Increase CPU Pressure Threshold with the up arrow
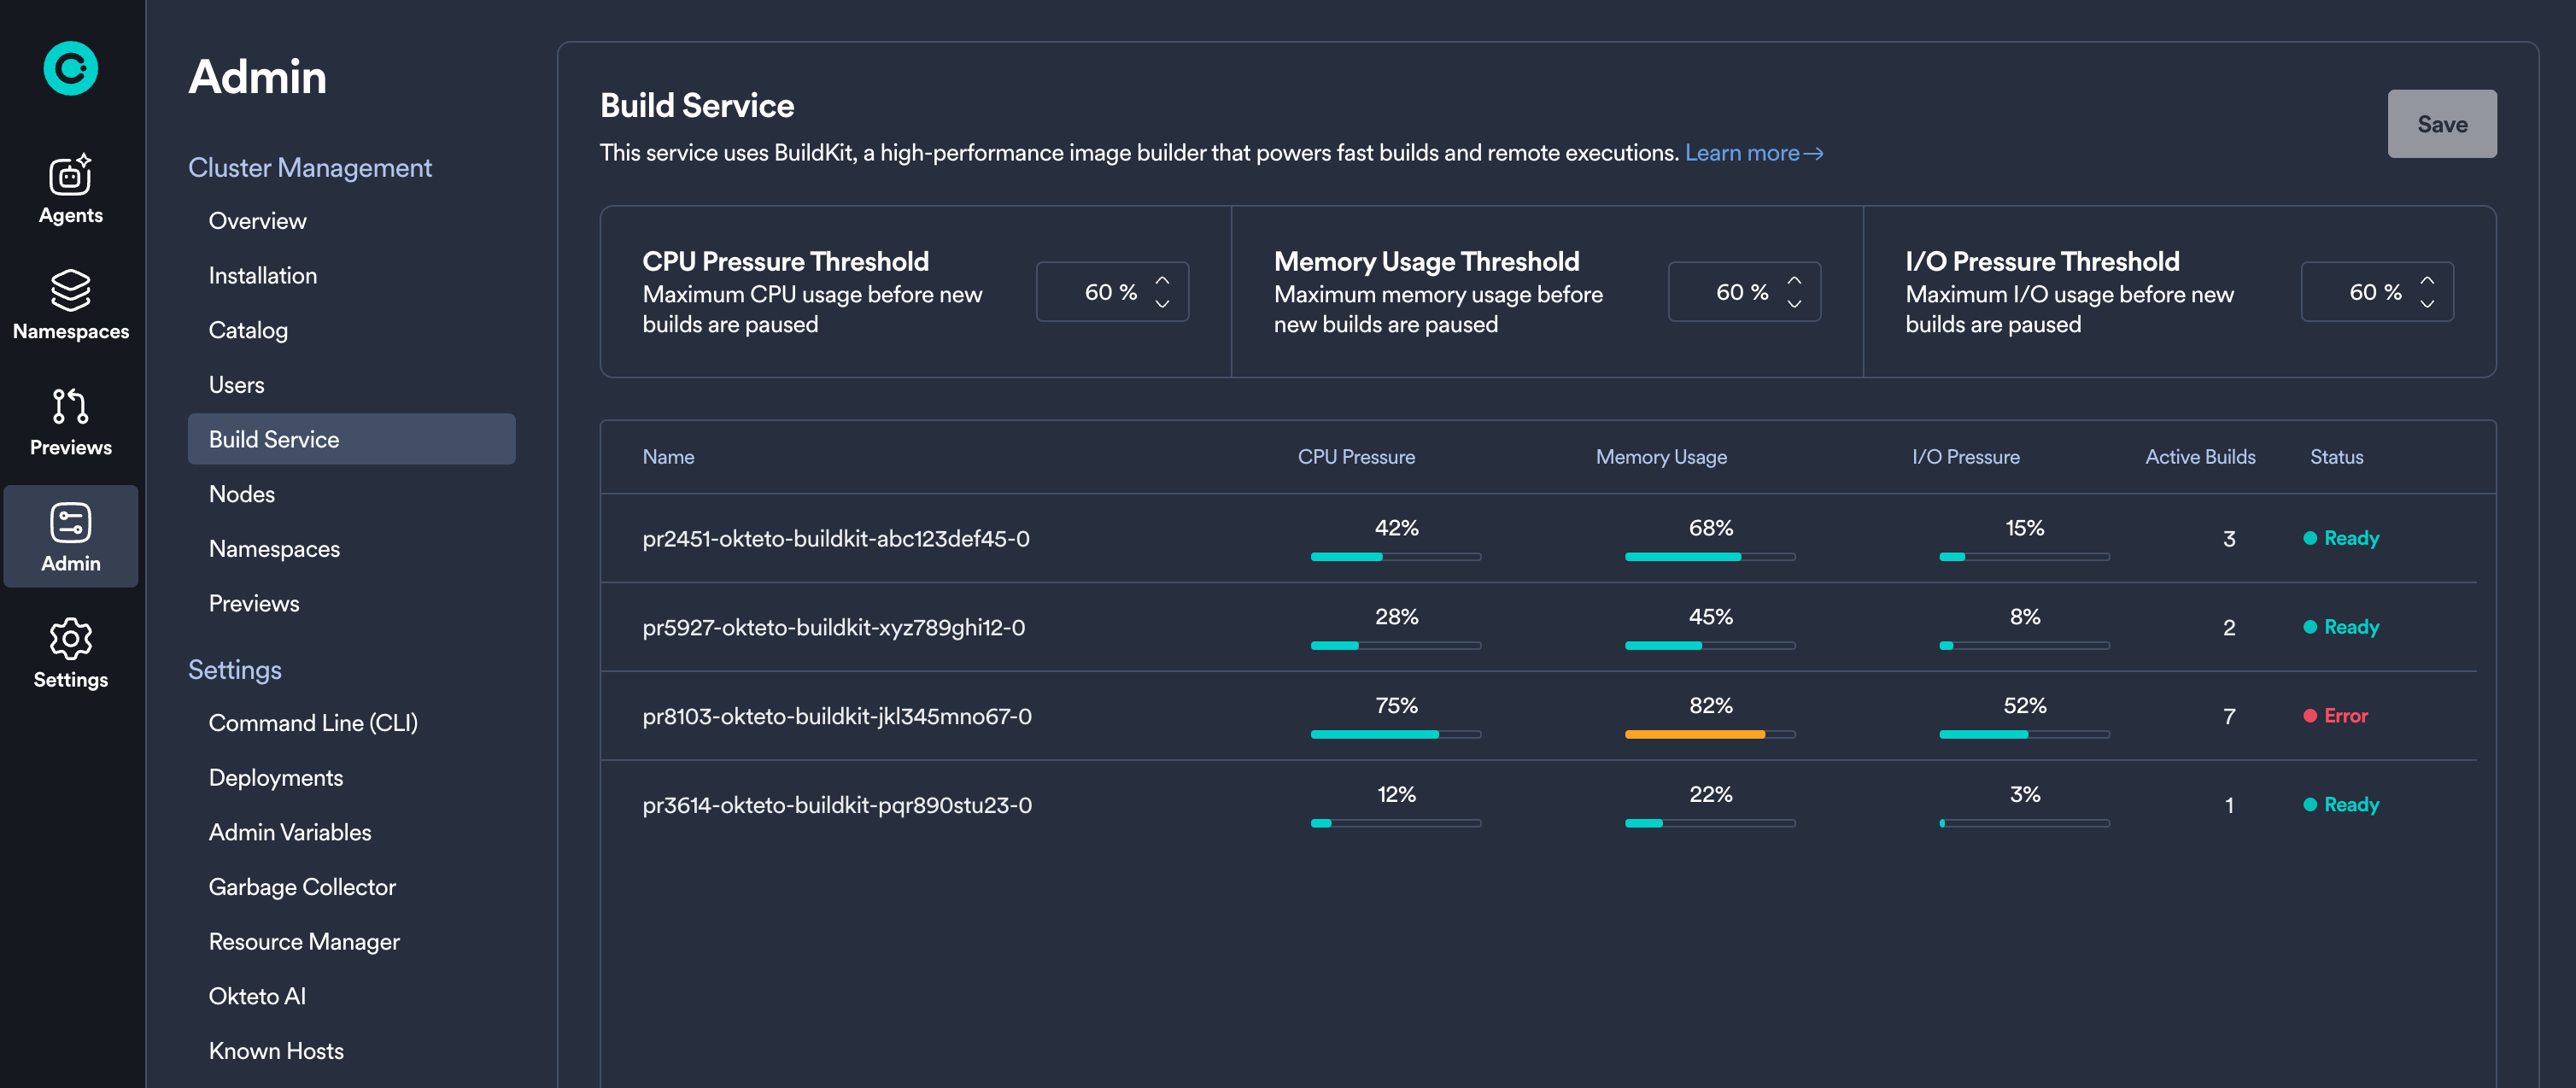2576x1088 pixels. point(1162,280)
